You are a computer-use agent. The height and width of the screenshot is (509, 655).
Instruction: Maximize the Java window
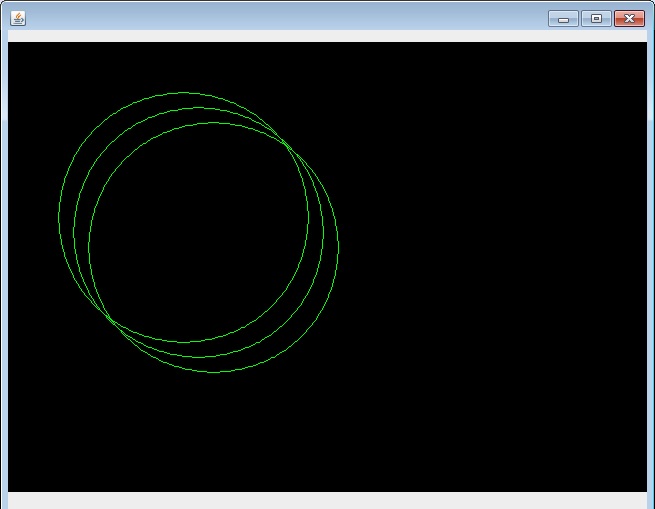[596, 18]
